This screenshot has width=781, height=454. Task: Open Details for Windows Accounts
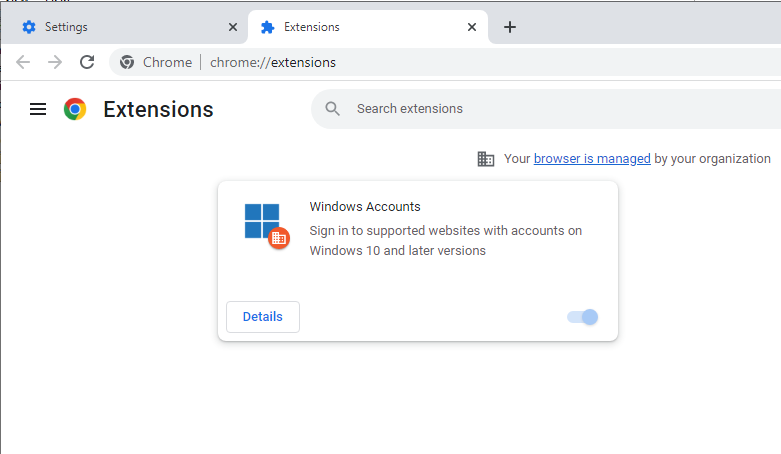263,317
